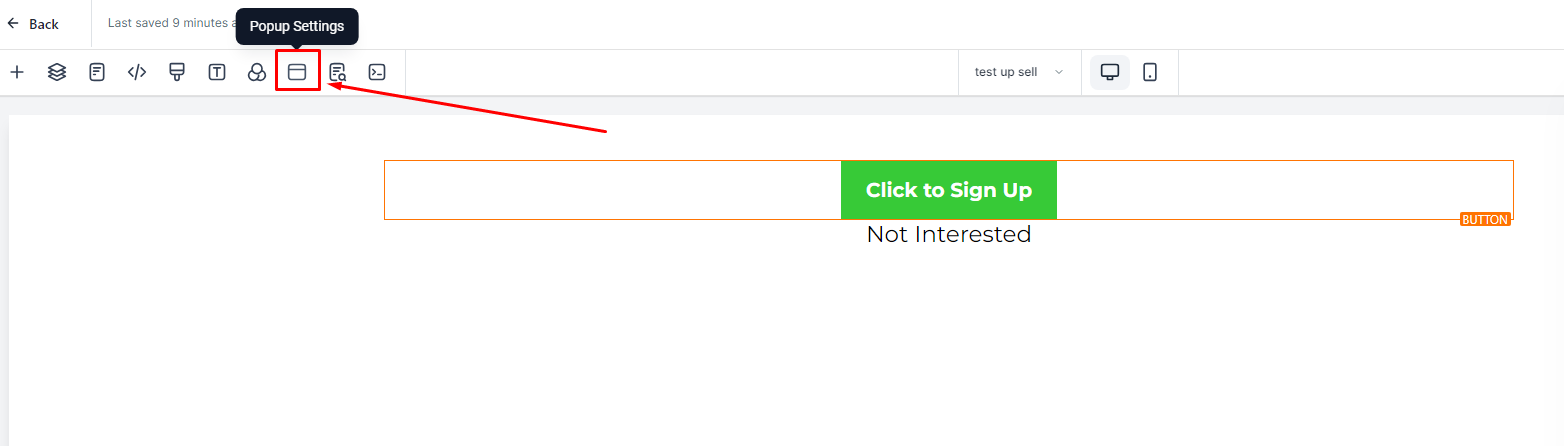Viewport: 1564px width, 446px height.
Task: Click the overlapping circles color icon
Action: coord(257,72)
